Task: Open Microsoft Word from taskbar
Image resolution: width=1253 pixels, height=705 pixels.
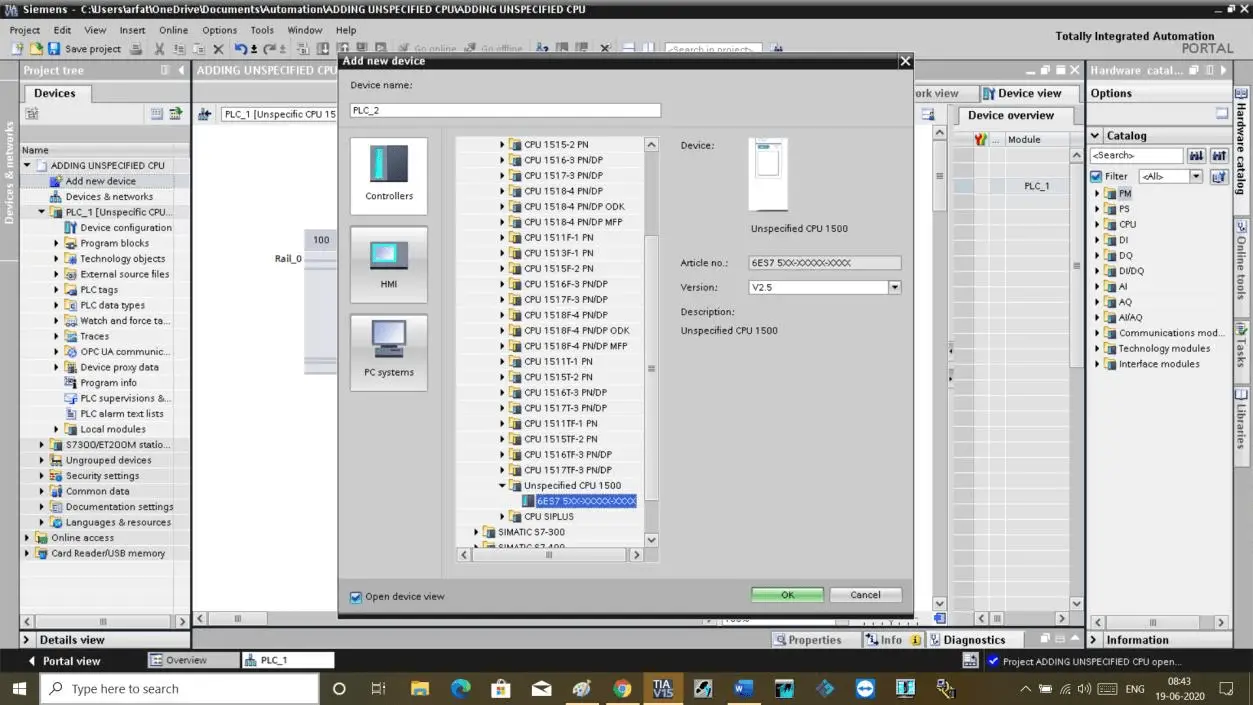Action: pyautogui.click(x=743, y=688)
